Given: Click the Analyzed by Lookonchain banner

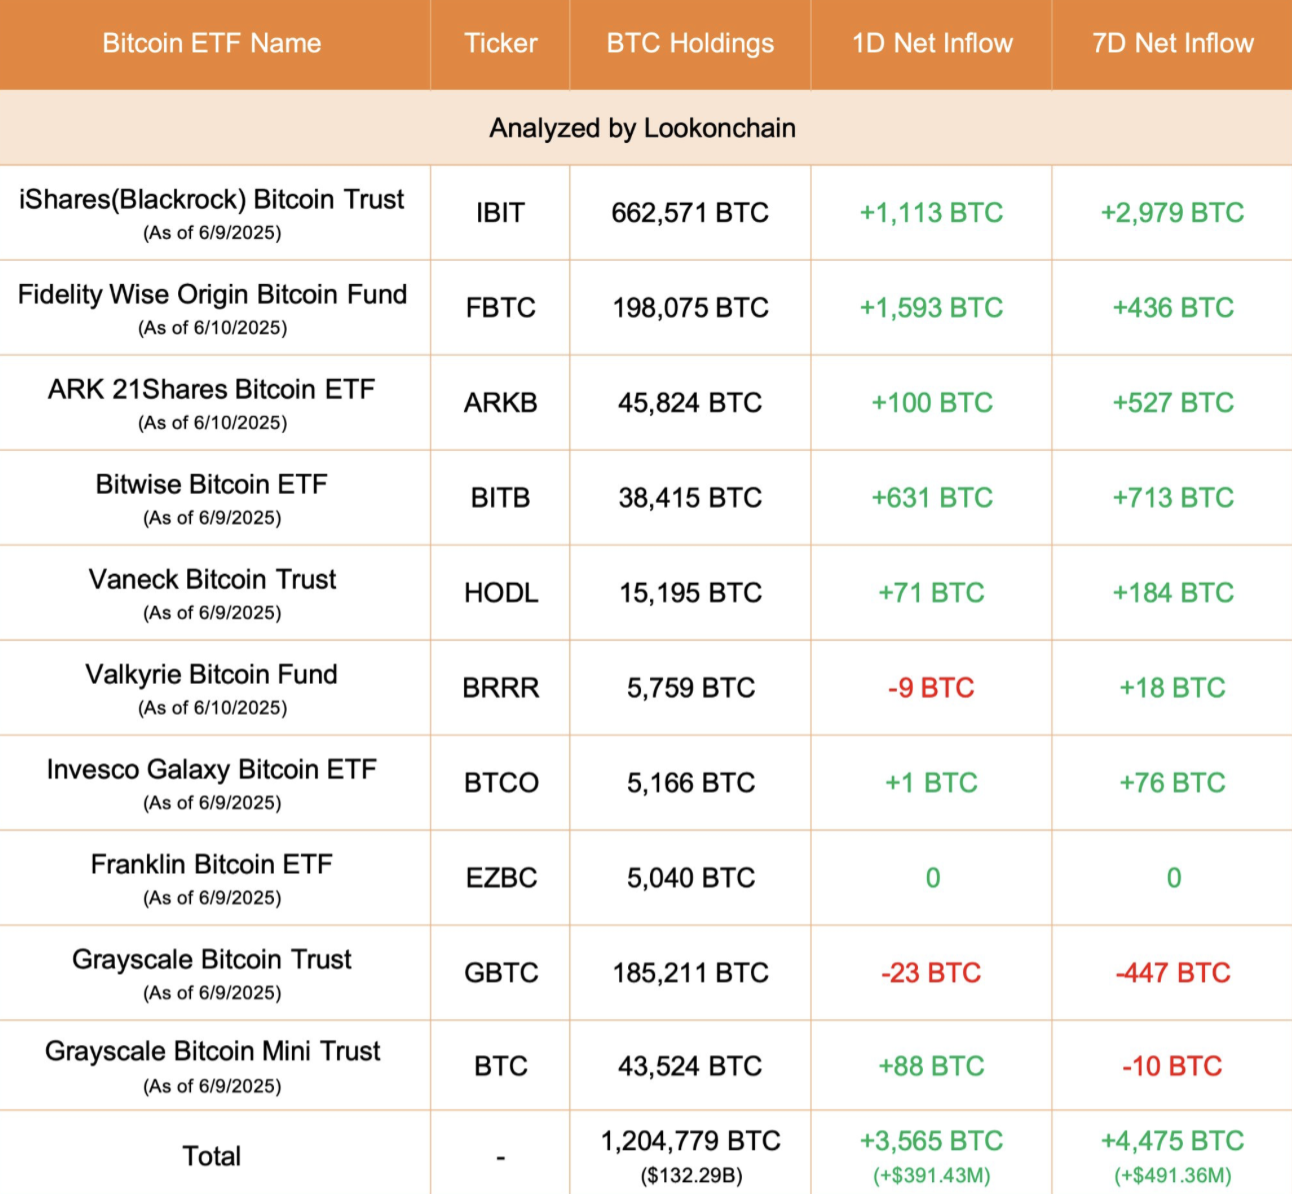Looking at the screenshot, I should 642,128.
